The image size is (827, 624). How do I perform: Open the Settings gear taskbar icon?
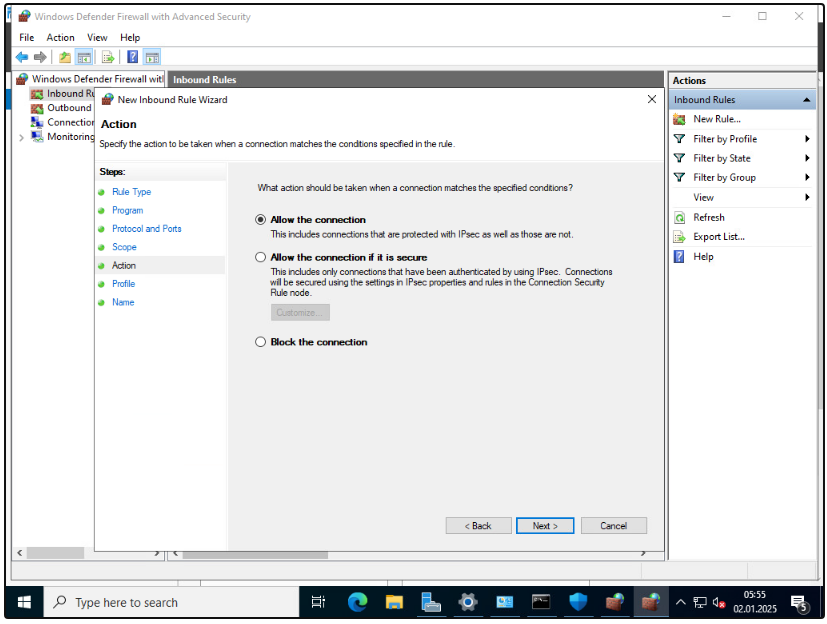click(468, 602)
